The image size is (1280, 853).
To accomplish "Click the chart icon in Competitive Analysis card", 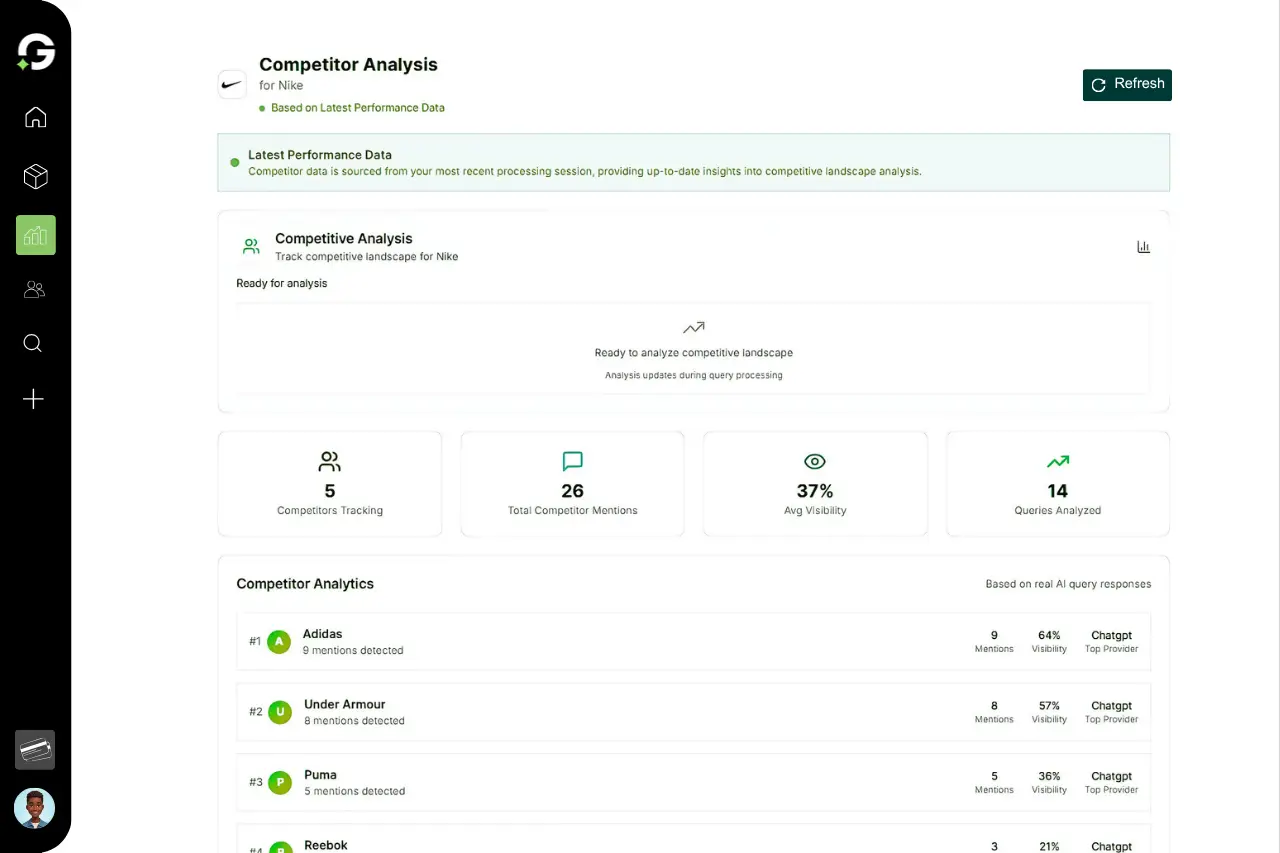I will tap(1143, 247).
